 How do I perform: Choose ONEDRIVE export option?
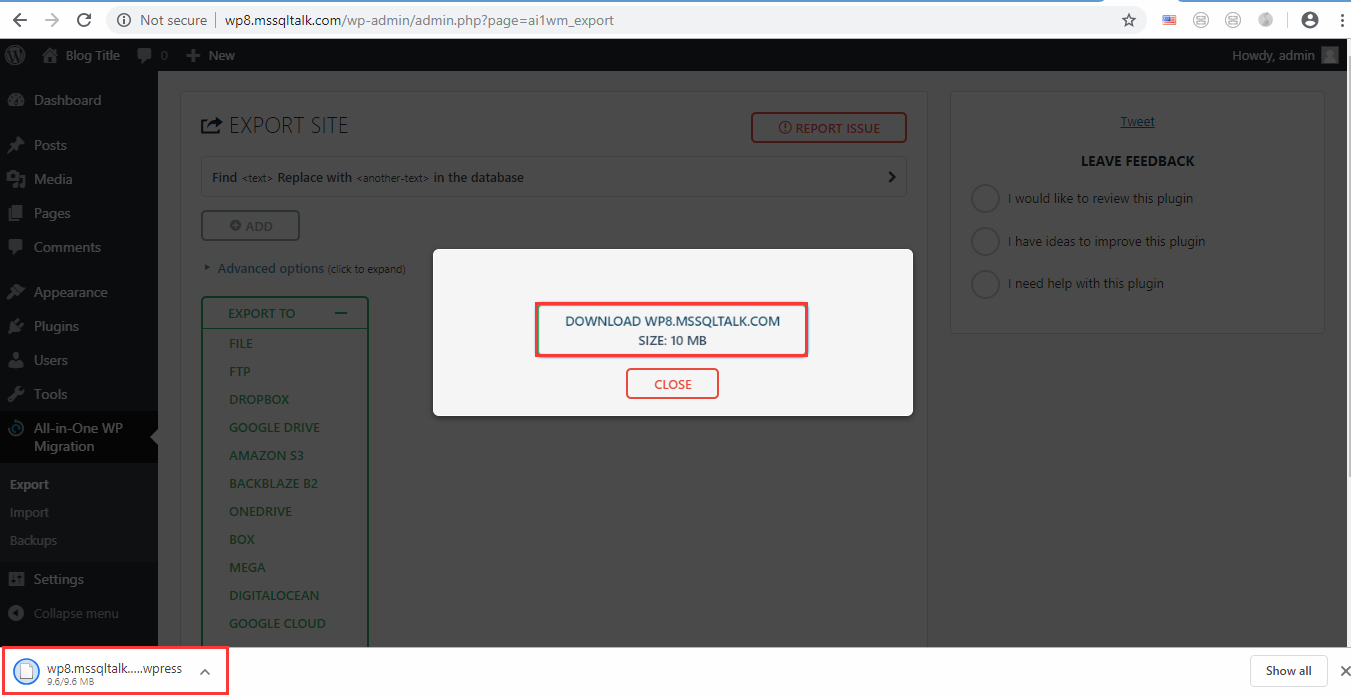point(260,511)
